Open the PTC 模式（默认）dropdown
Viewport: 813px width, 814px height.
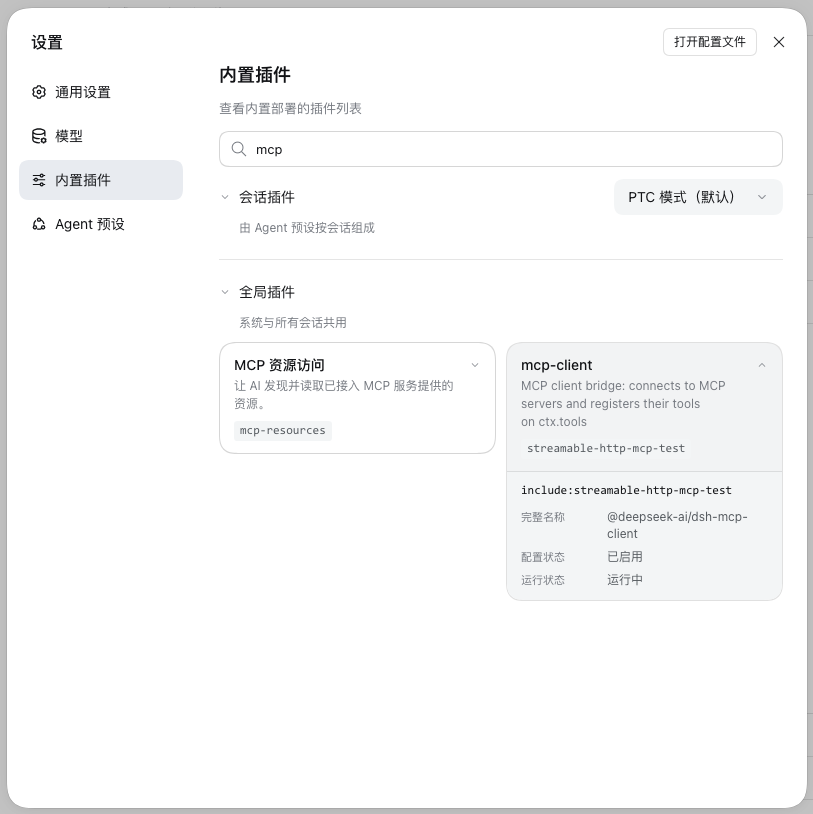(x=698, y=197)
